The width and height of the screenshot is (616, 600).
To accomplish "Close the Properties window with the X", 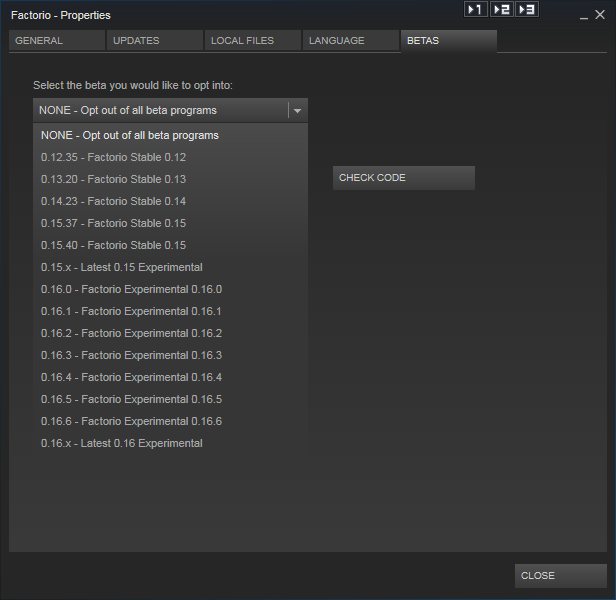I will click(600, 15).
